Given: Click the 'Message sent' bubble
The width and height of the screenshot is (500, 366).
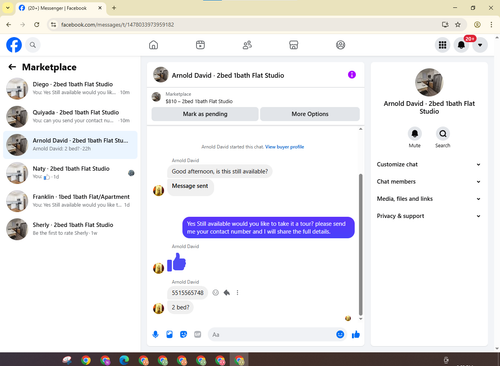Looking at the screenshot, I should 190,186.
